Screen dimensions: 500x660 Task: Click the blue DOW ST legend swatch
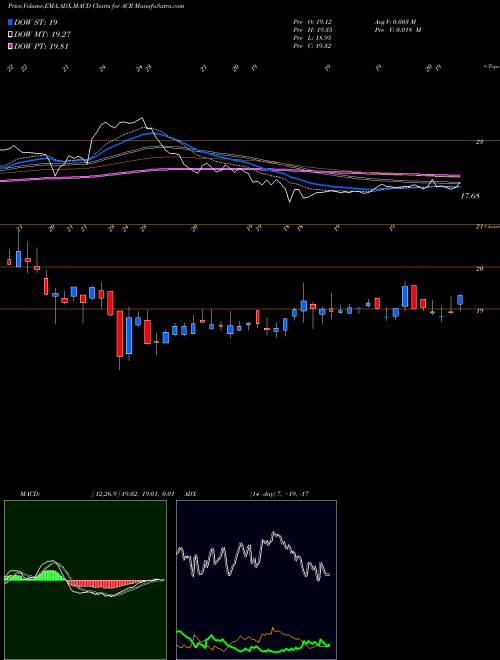[x=11, y=22]
